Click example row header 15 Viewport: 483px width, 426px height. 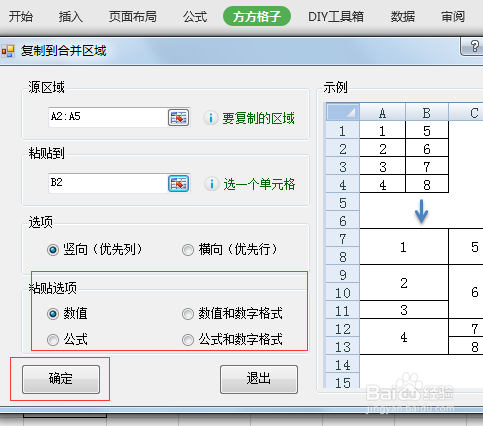[343, 382]
